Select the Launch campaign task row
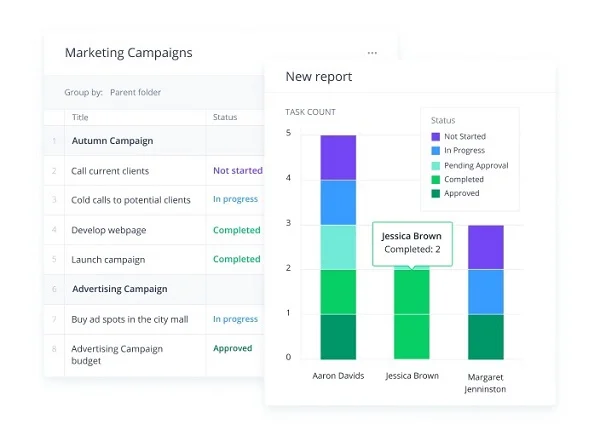The image size is (600, 436). 108,260
